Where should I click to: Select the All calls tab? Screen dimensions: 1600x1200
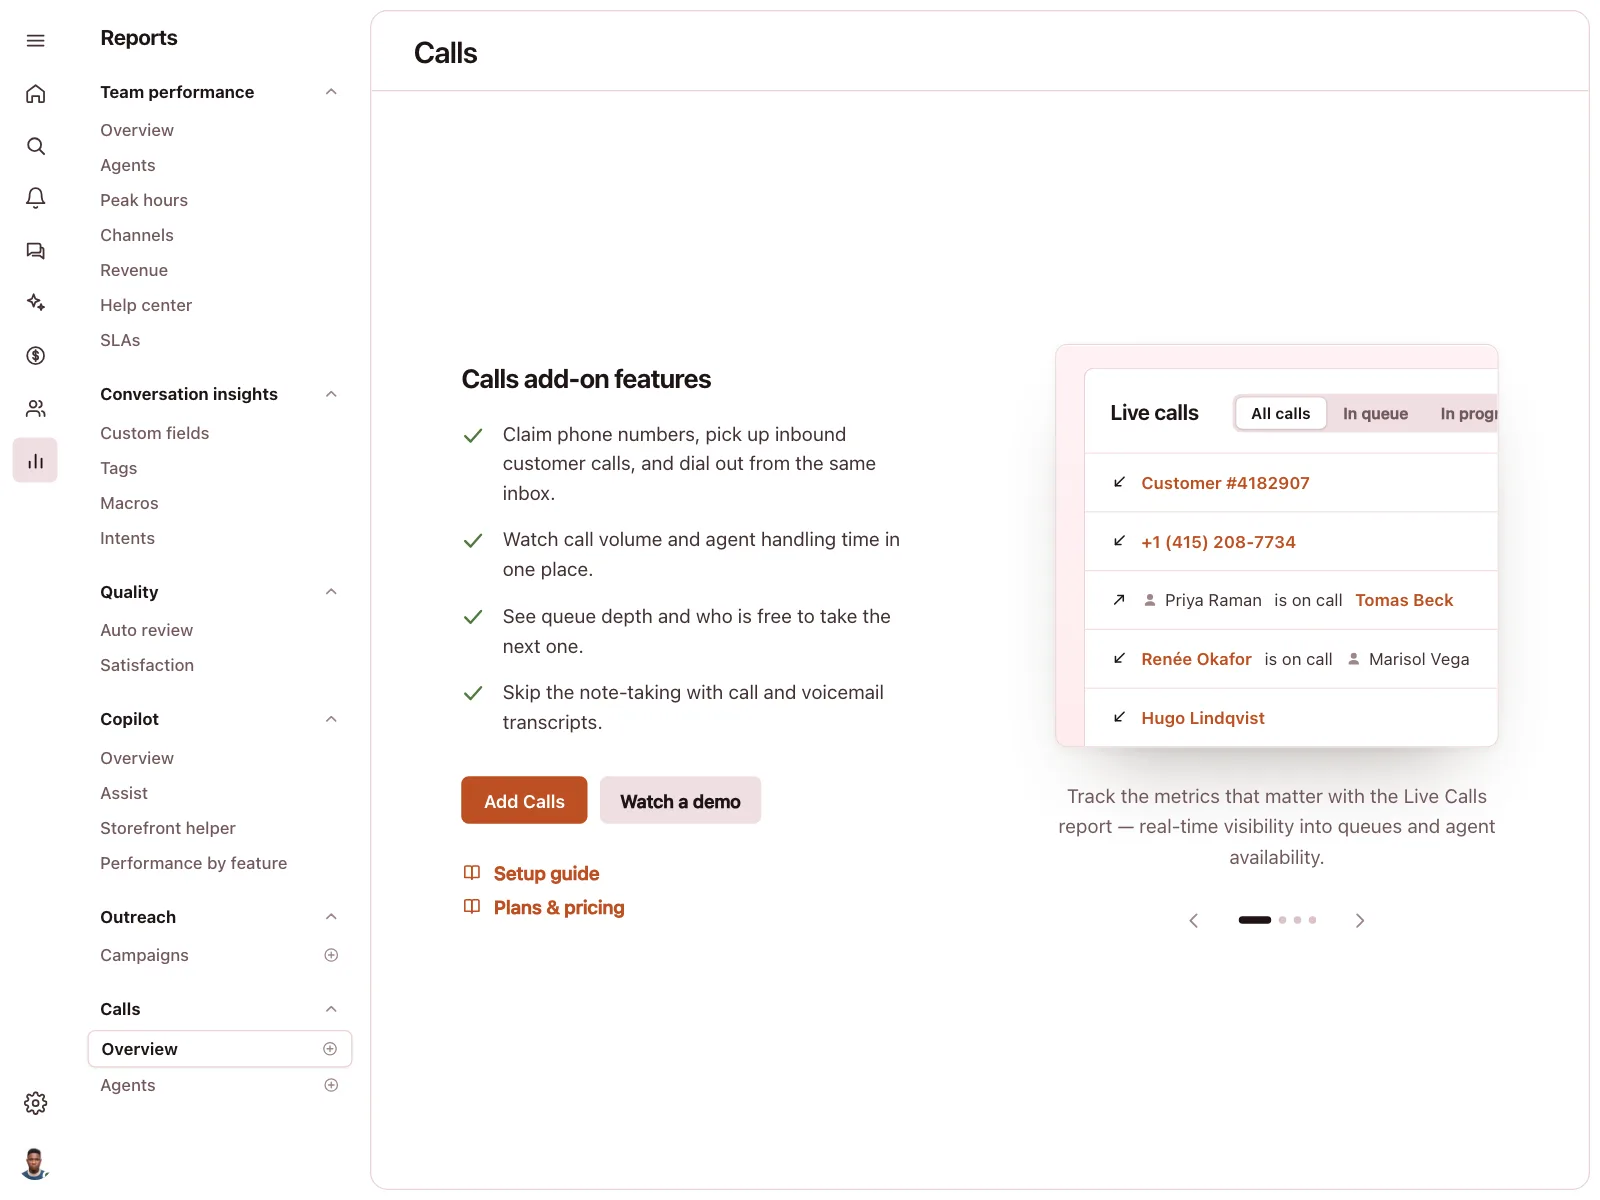tap(1280, 414)
